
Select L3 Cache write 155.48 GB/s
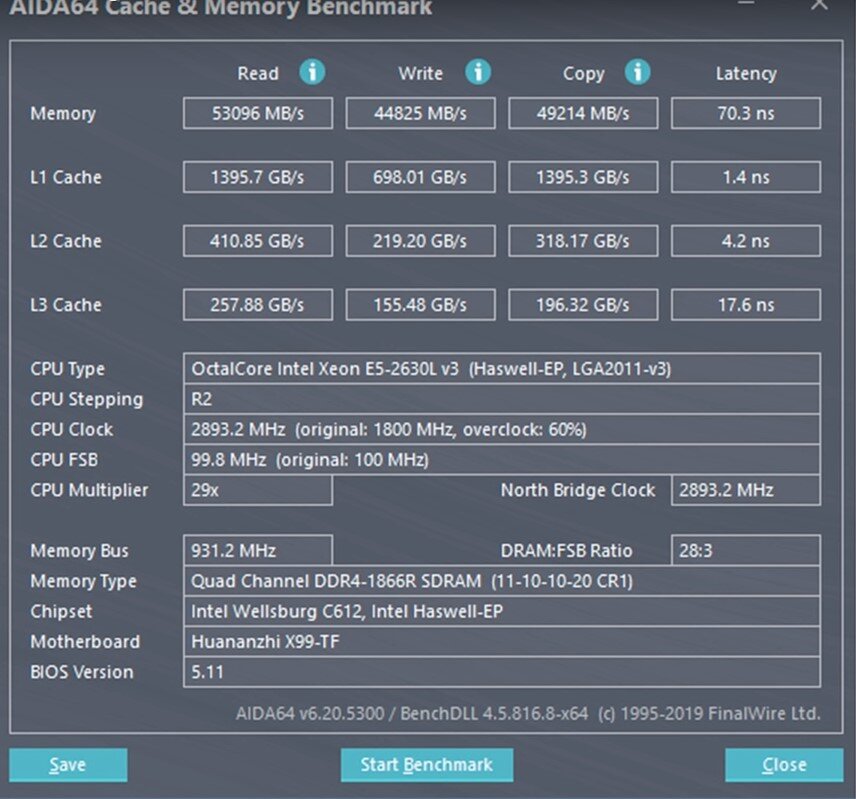tap(420, 305)
